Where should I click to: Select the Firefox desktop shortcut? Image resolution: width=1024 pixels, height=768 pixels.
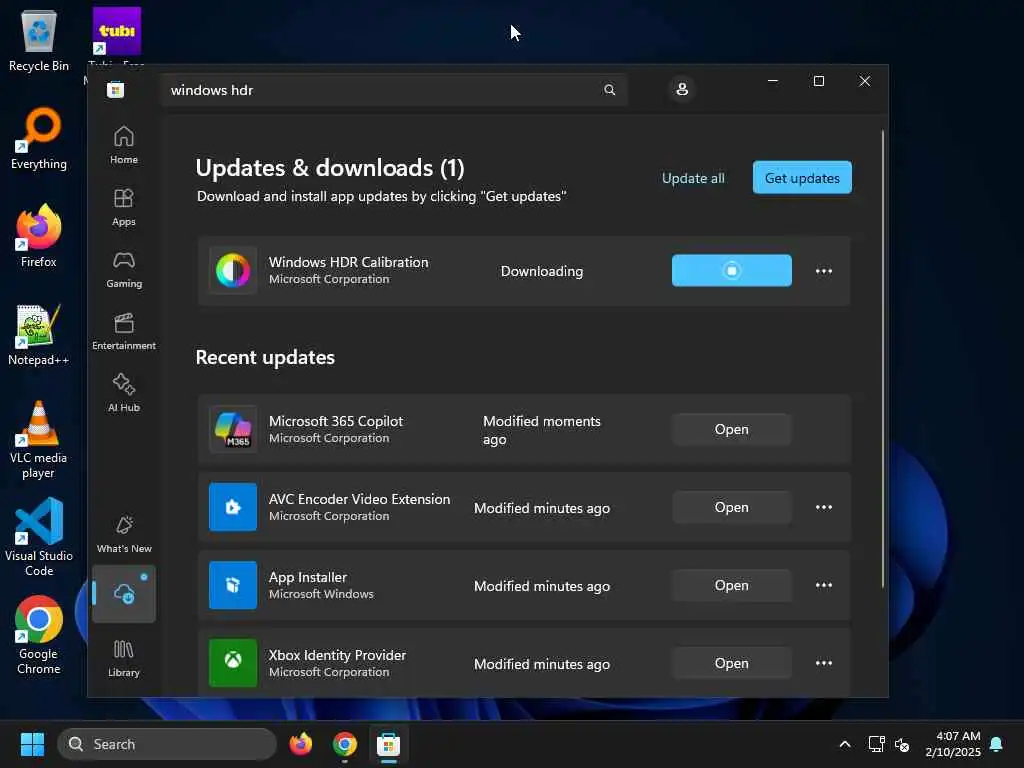coord(39,236)
